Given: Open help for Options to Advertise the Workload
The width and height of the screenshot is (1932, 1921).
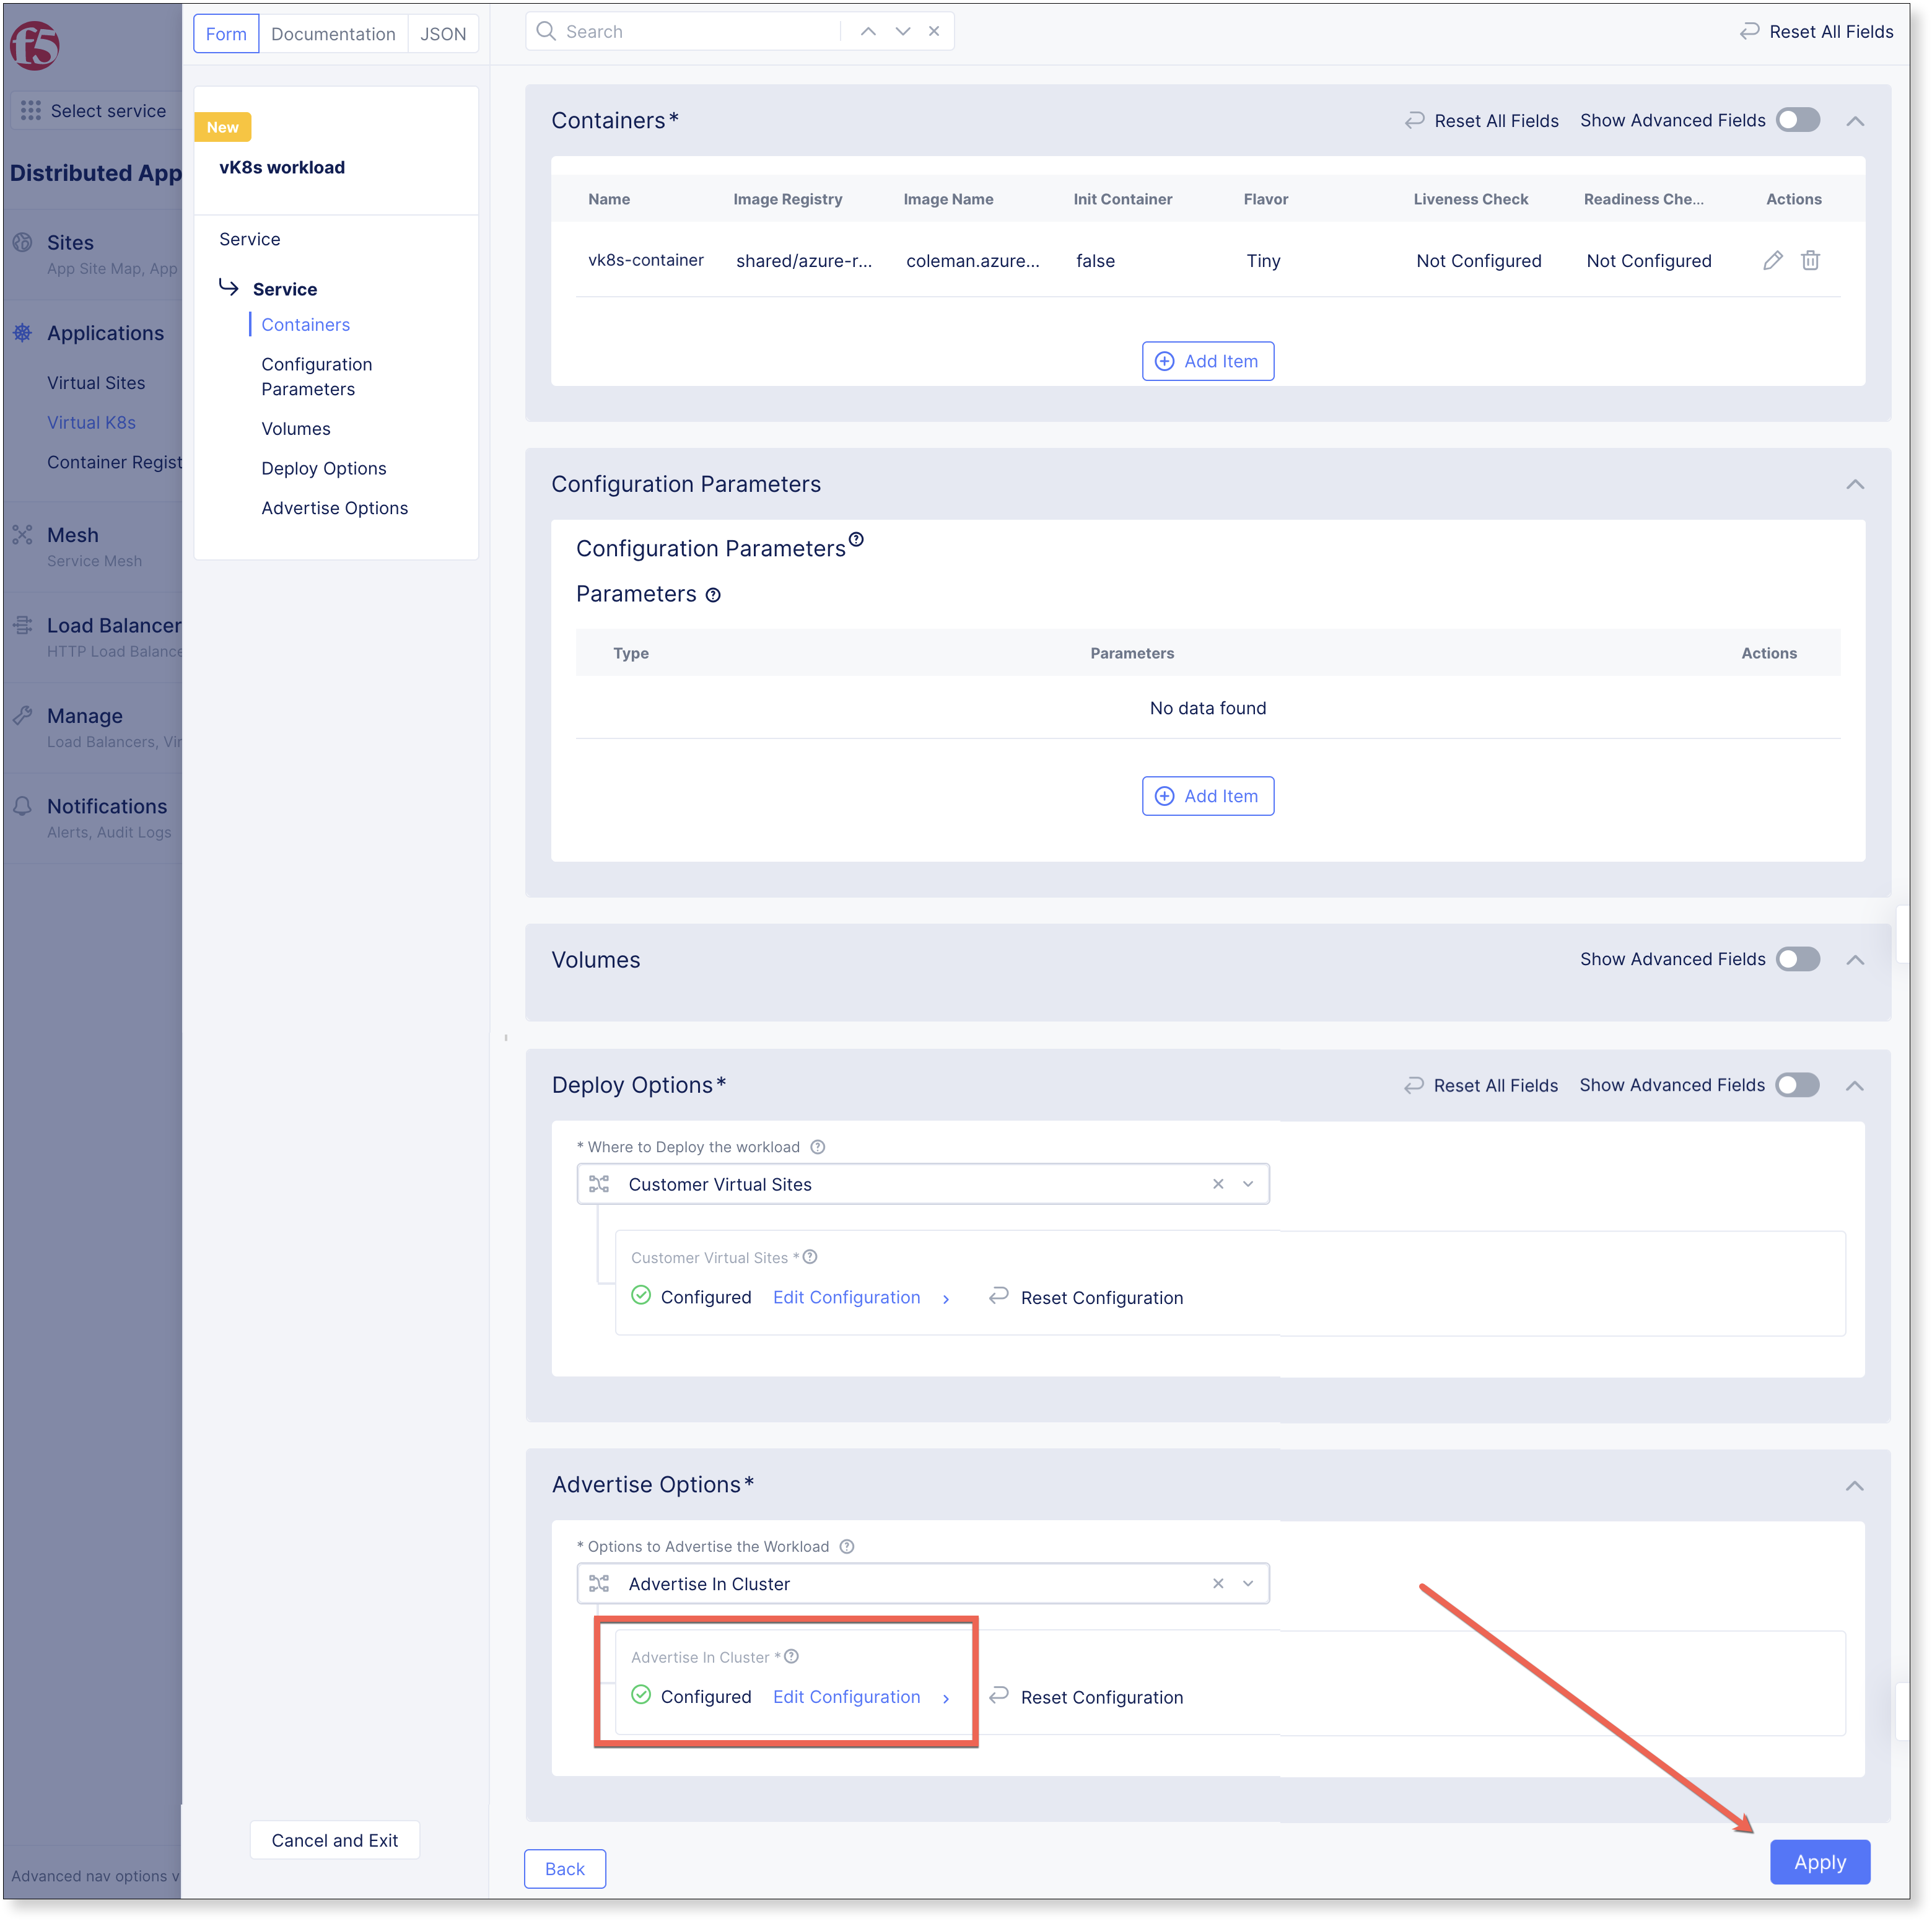Looking at the screenshot, I should pos(847,1546).
